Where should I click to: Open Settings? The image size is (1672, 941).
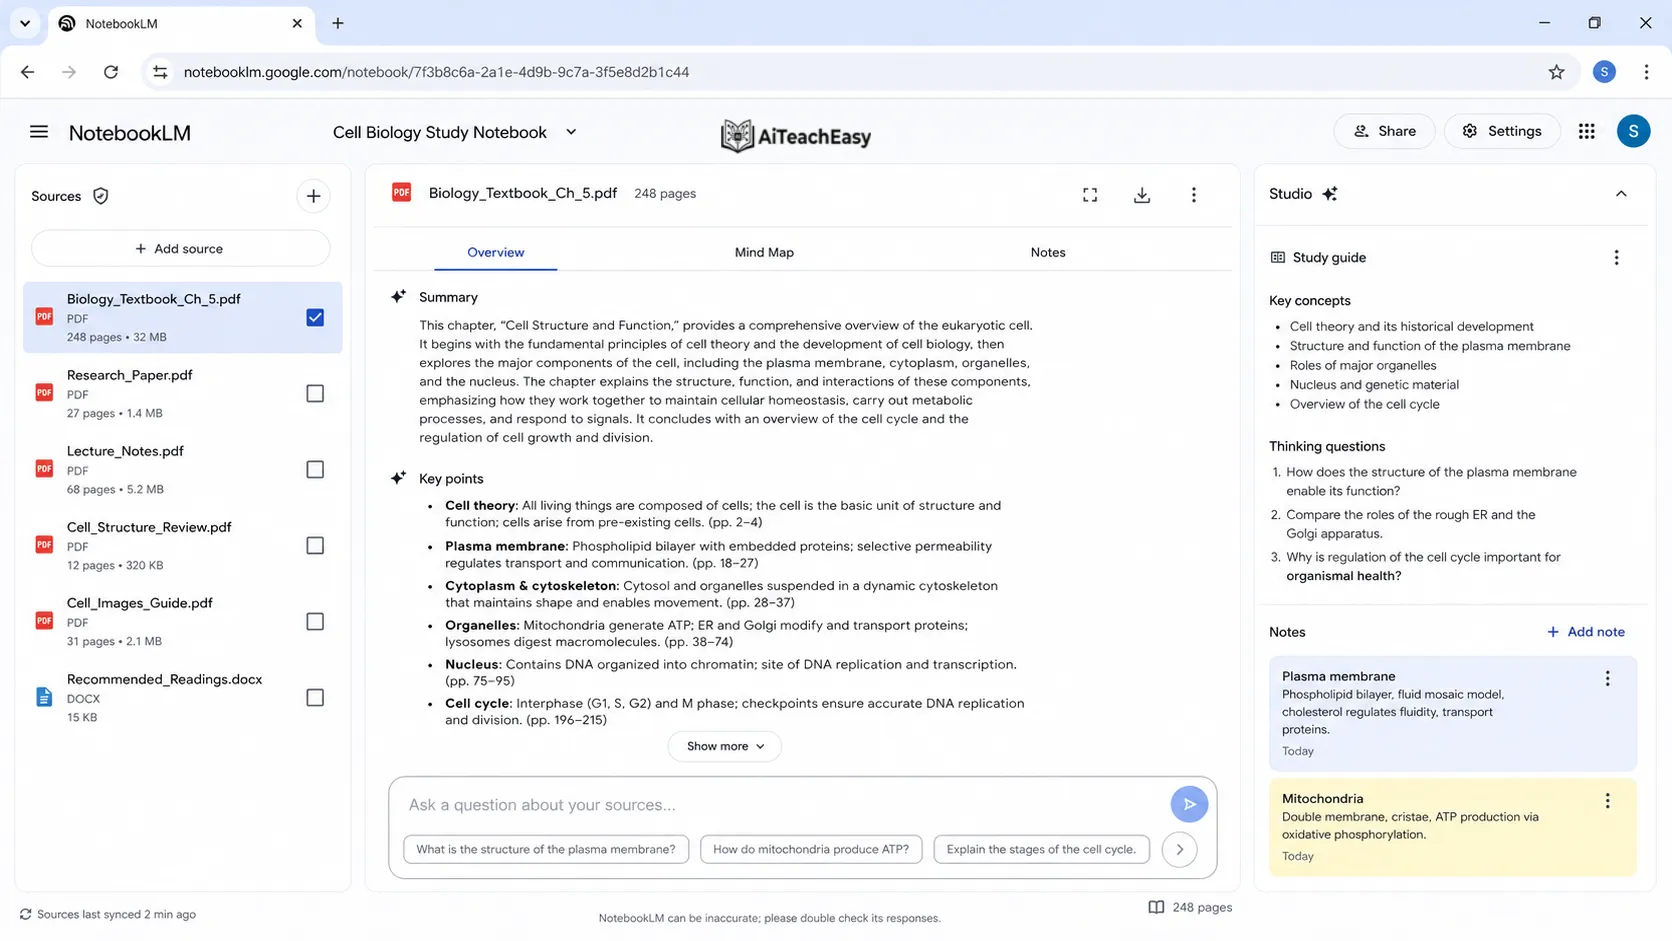[x=1501, y=131]
